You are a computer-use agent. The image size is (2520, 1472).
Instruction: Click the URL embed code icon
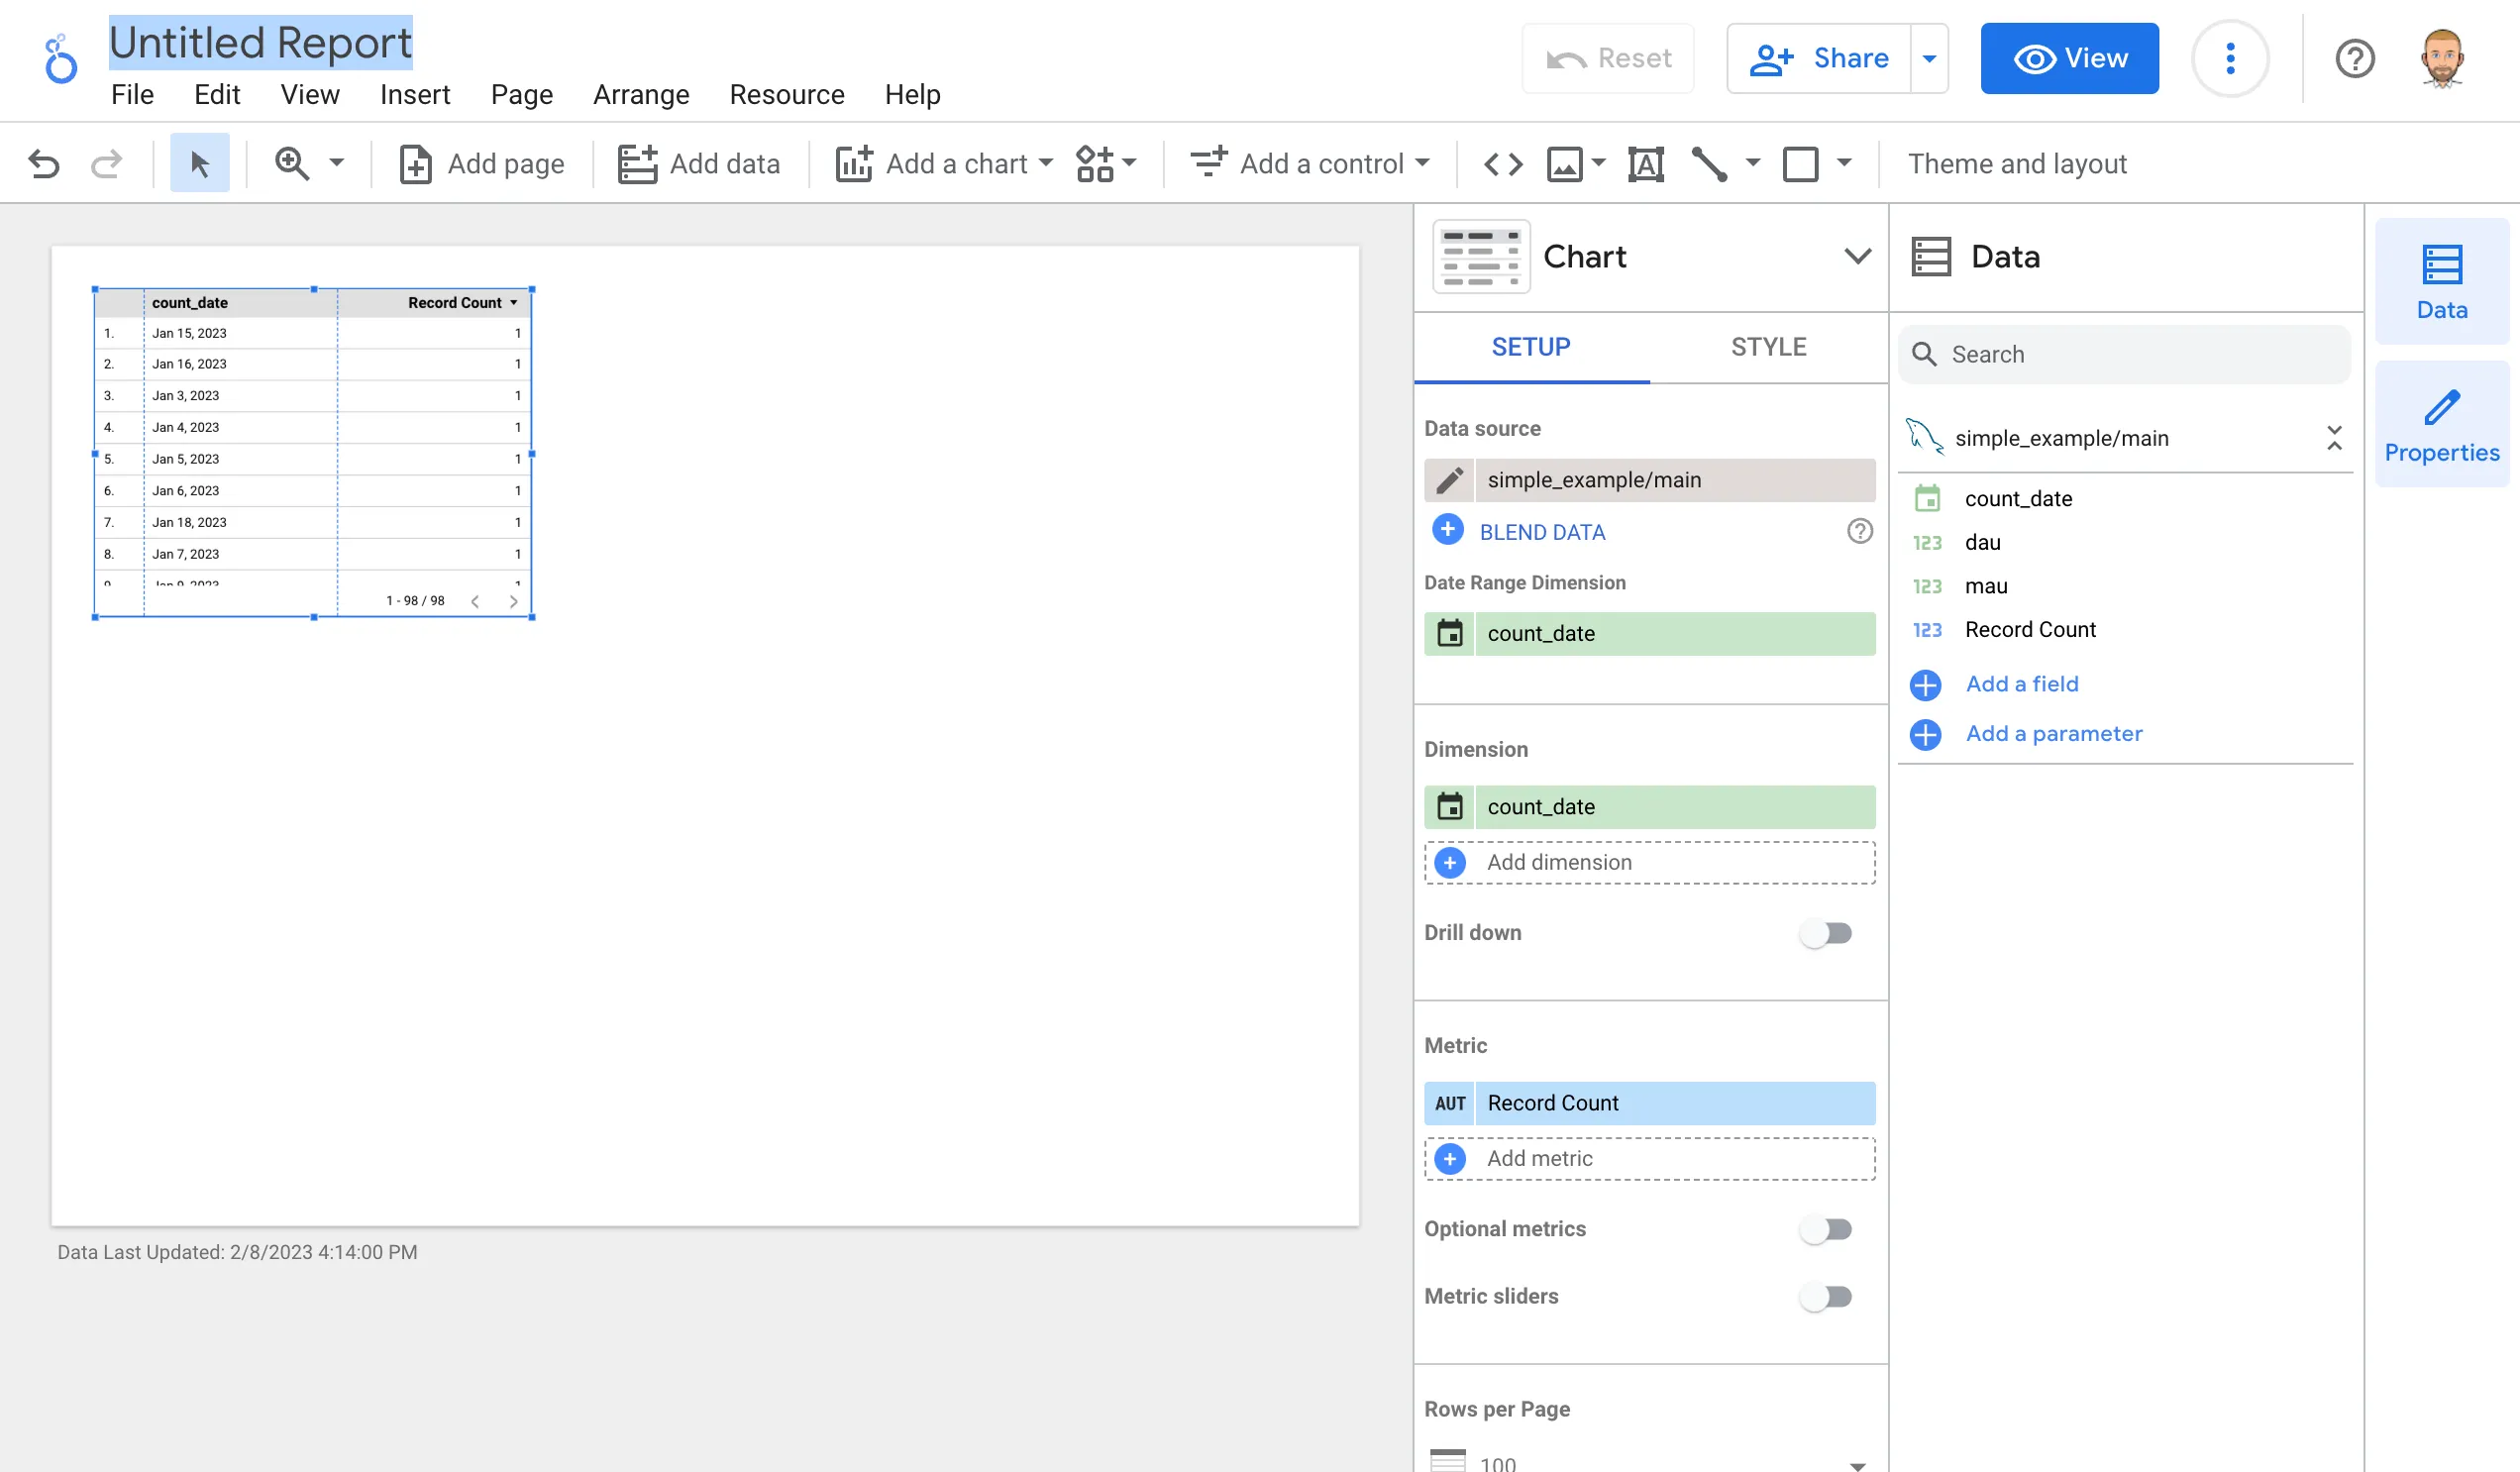[1502, 163]
